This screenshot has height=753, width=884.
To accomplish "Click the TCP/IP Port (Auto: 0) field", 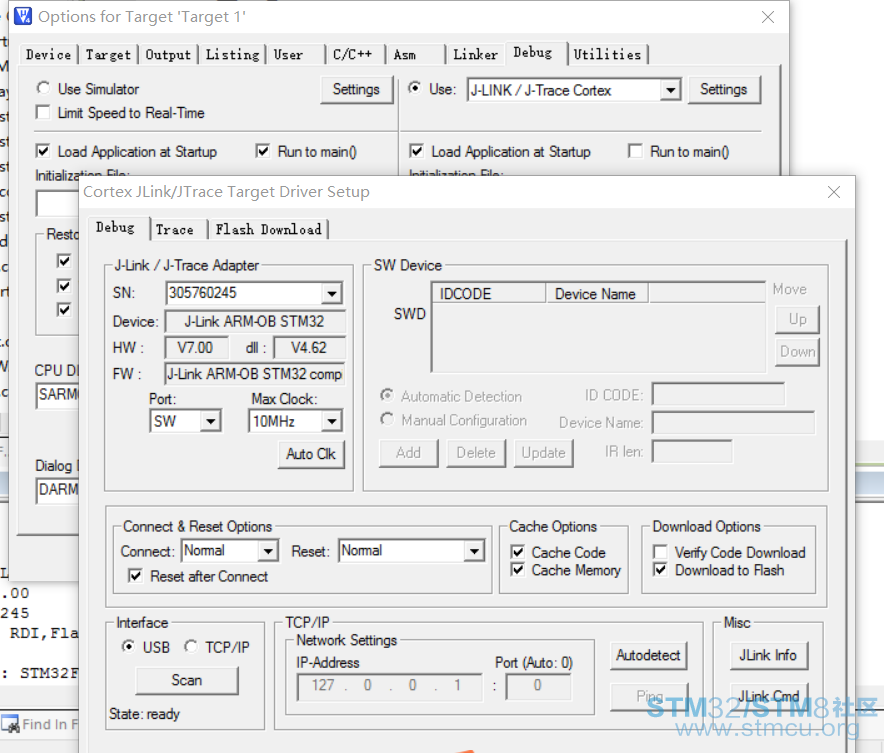I will point(538,686).
